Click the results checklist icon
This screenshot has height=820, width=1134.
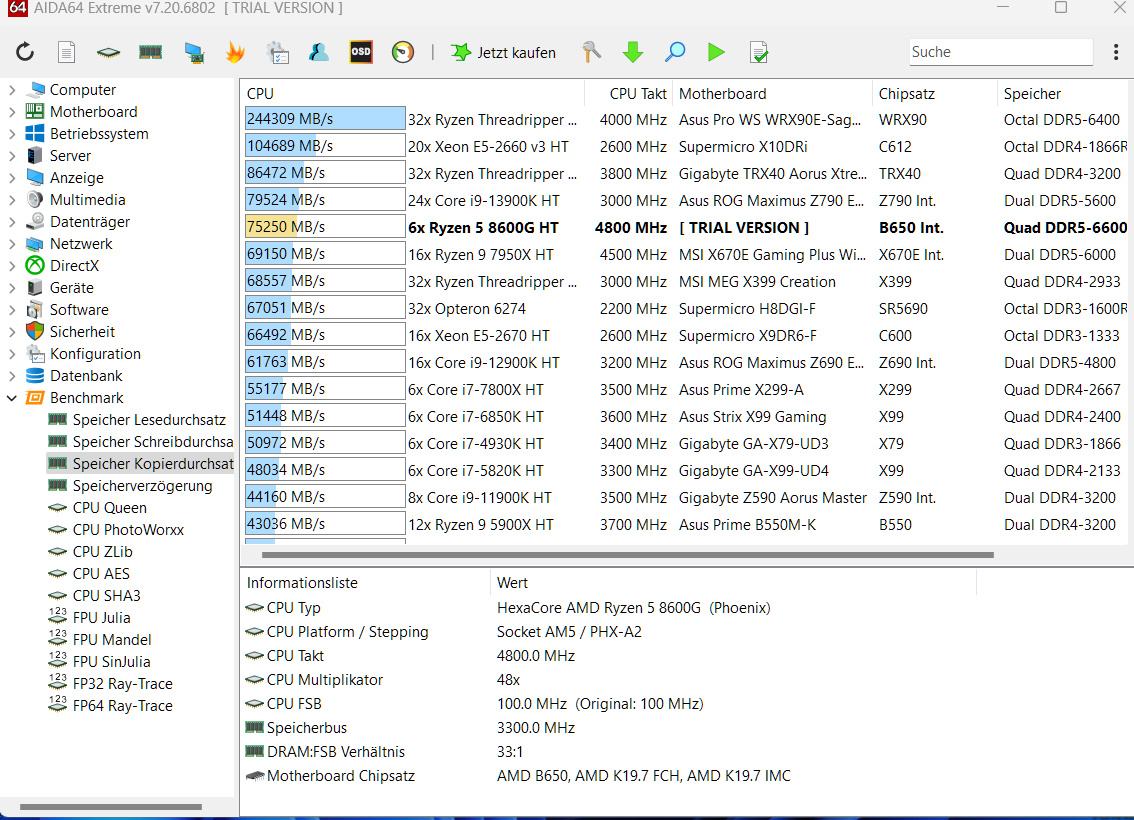(759, 52)
